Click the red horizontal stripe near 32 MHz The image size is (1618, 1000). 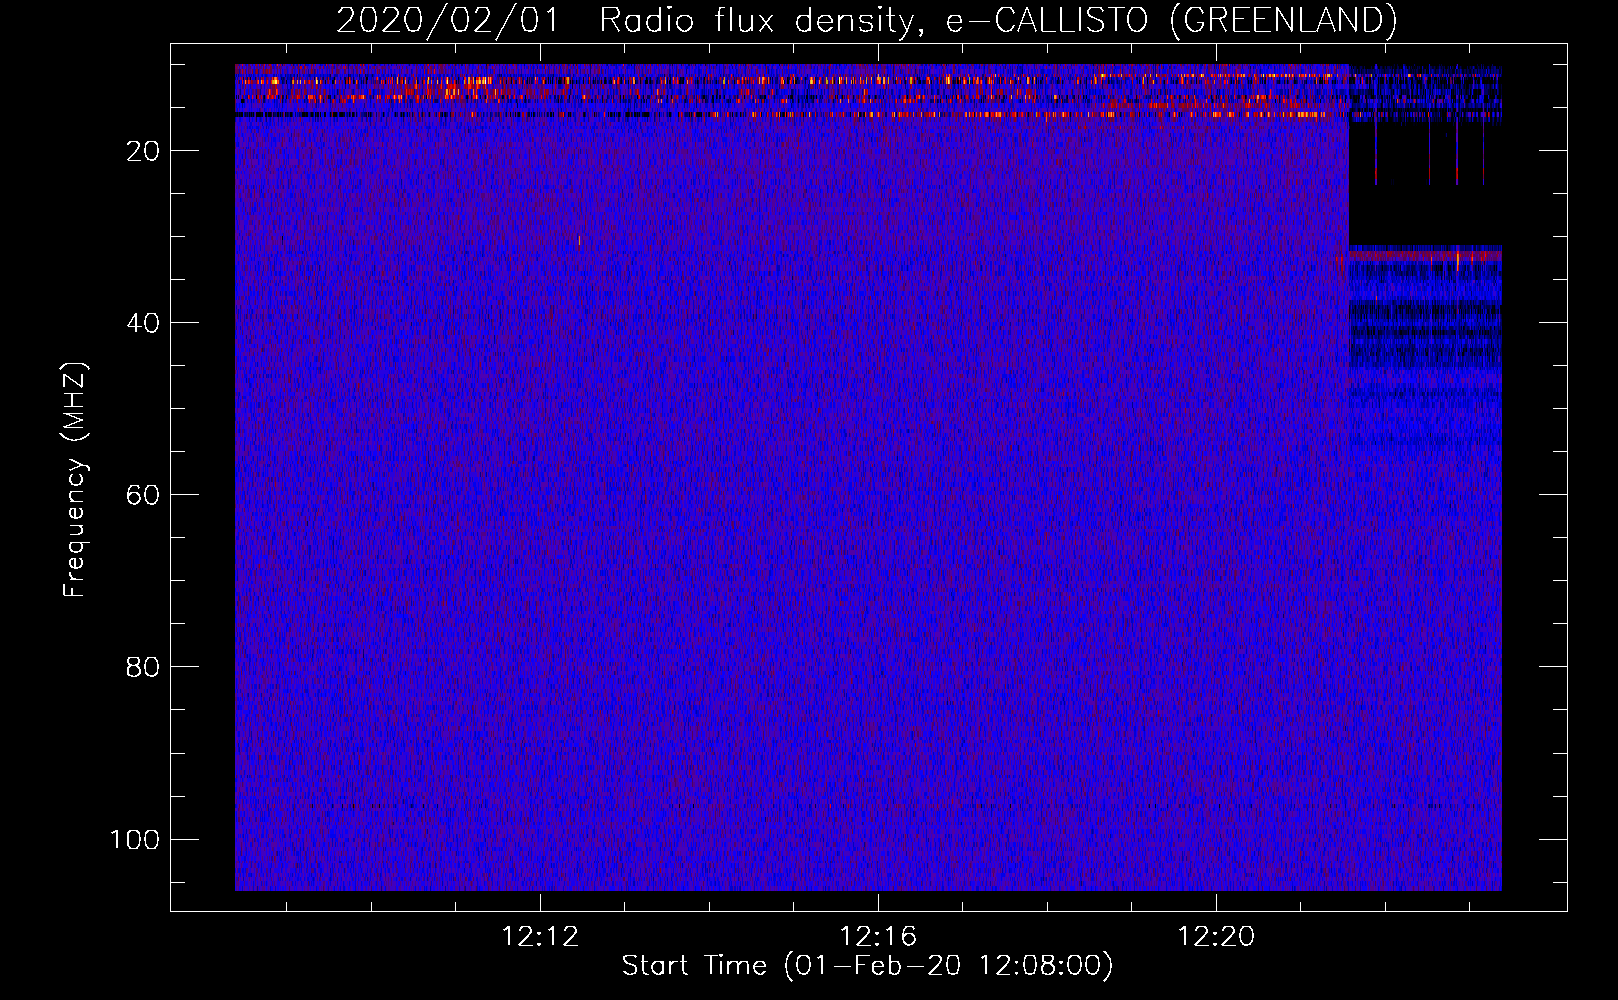1425,256
